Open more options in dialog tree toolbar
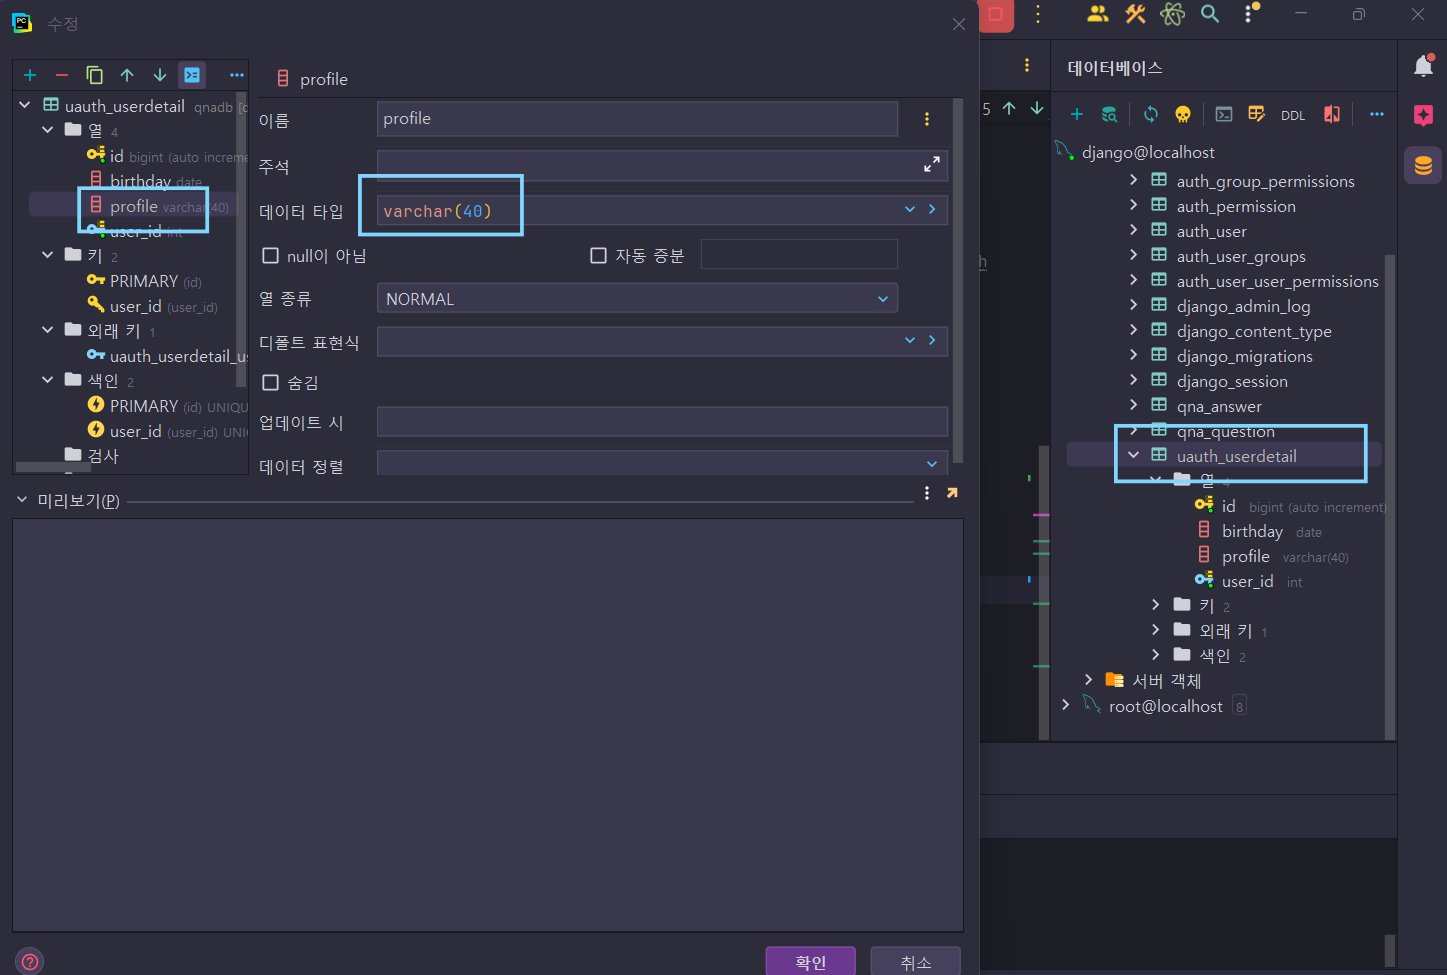This screenshot has height=975, width=1447. [x=237, y=75]
